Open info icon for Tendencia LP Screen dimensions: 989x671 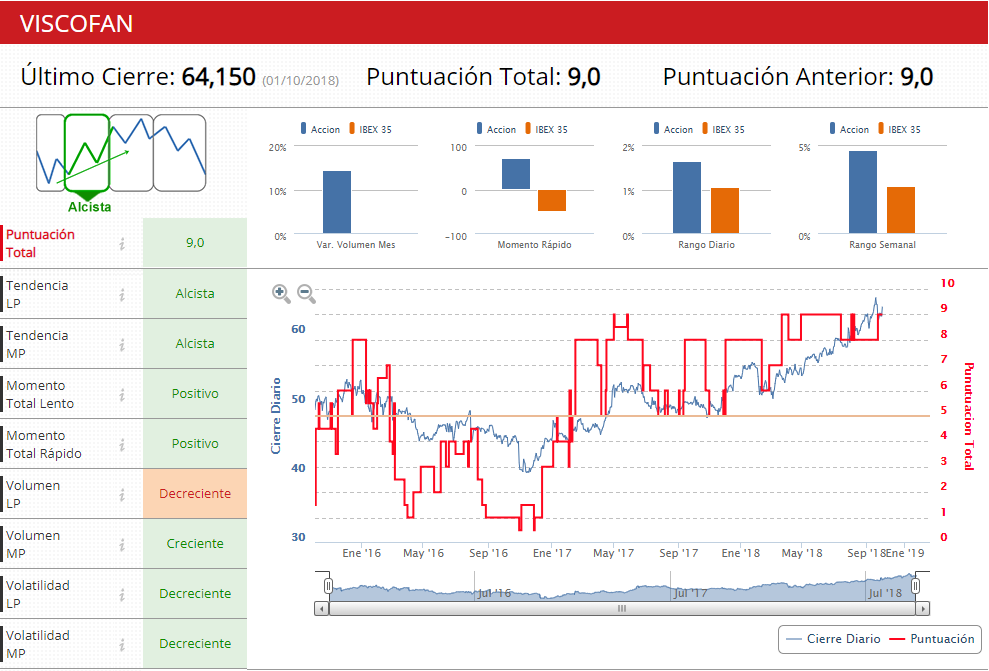click(122, 295)
